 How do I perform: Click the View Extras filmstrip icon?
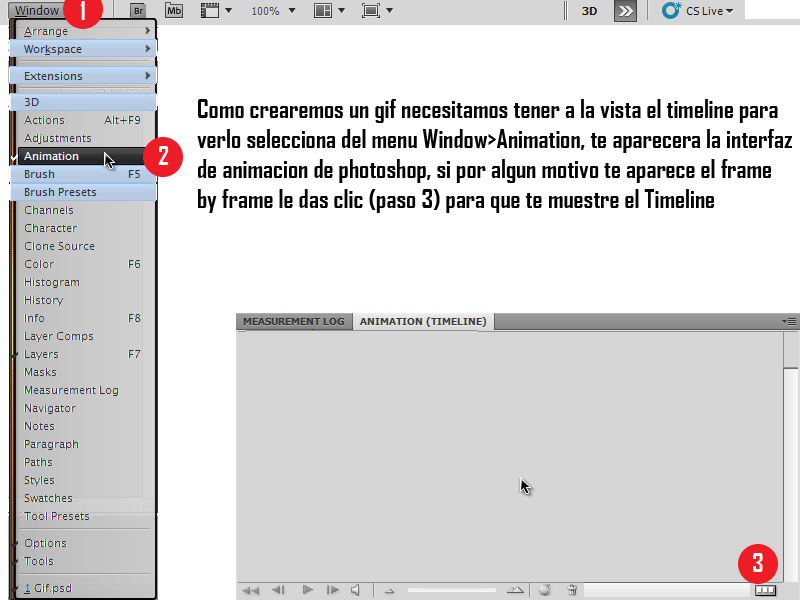(210, 11)
